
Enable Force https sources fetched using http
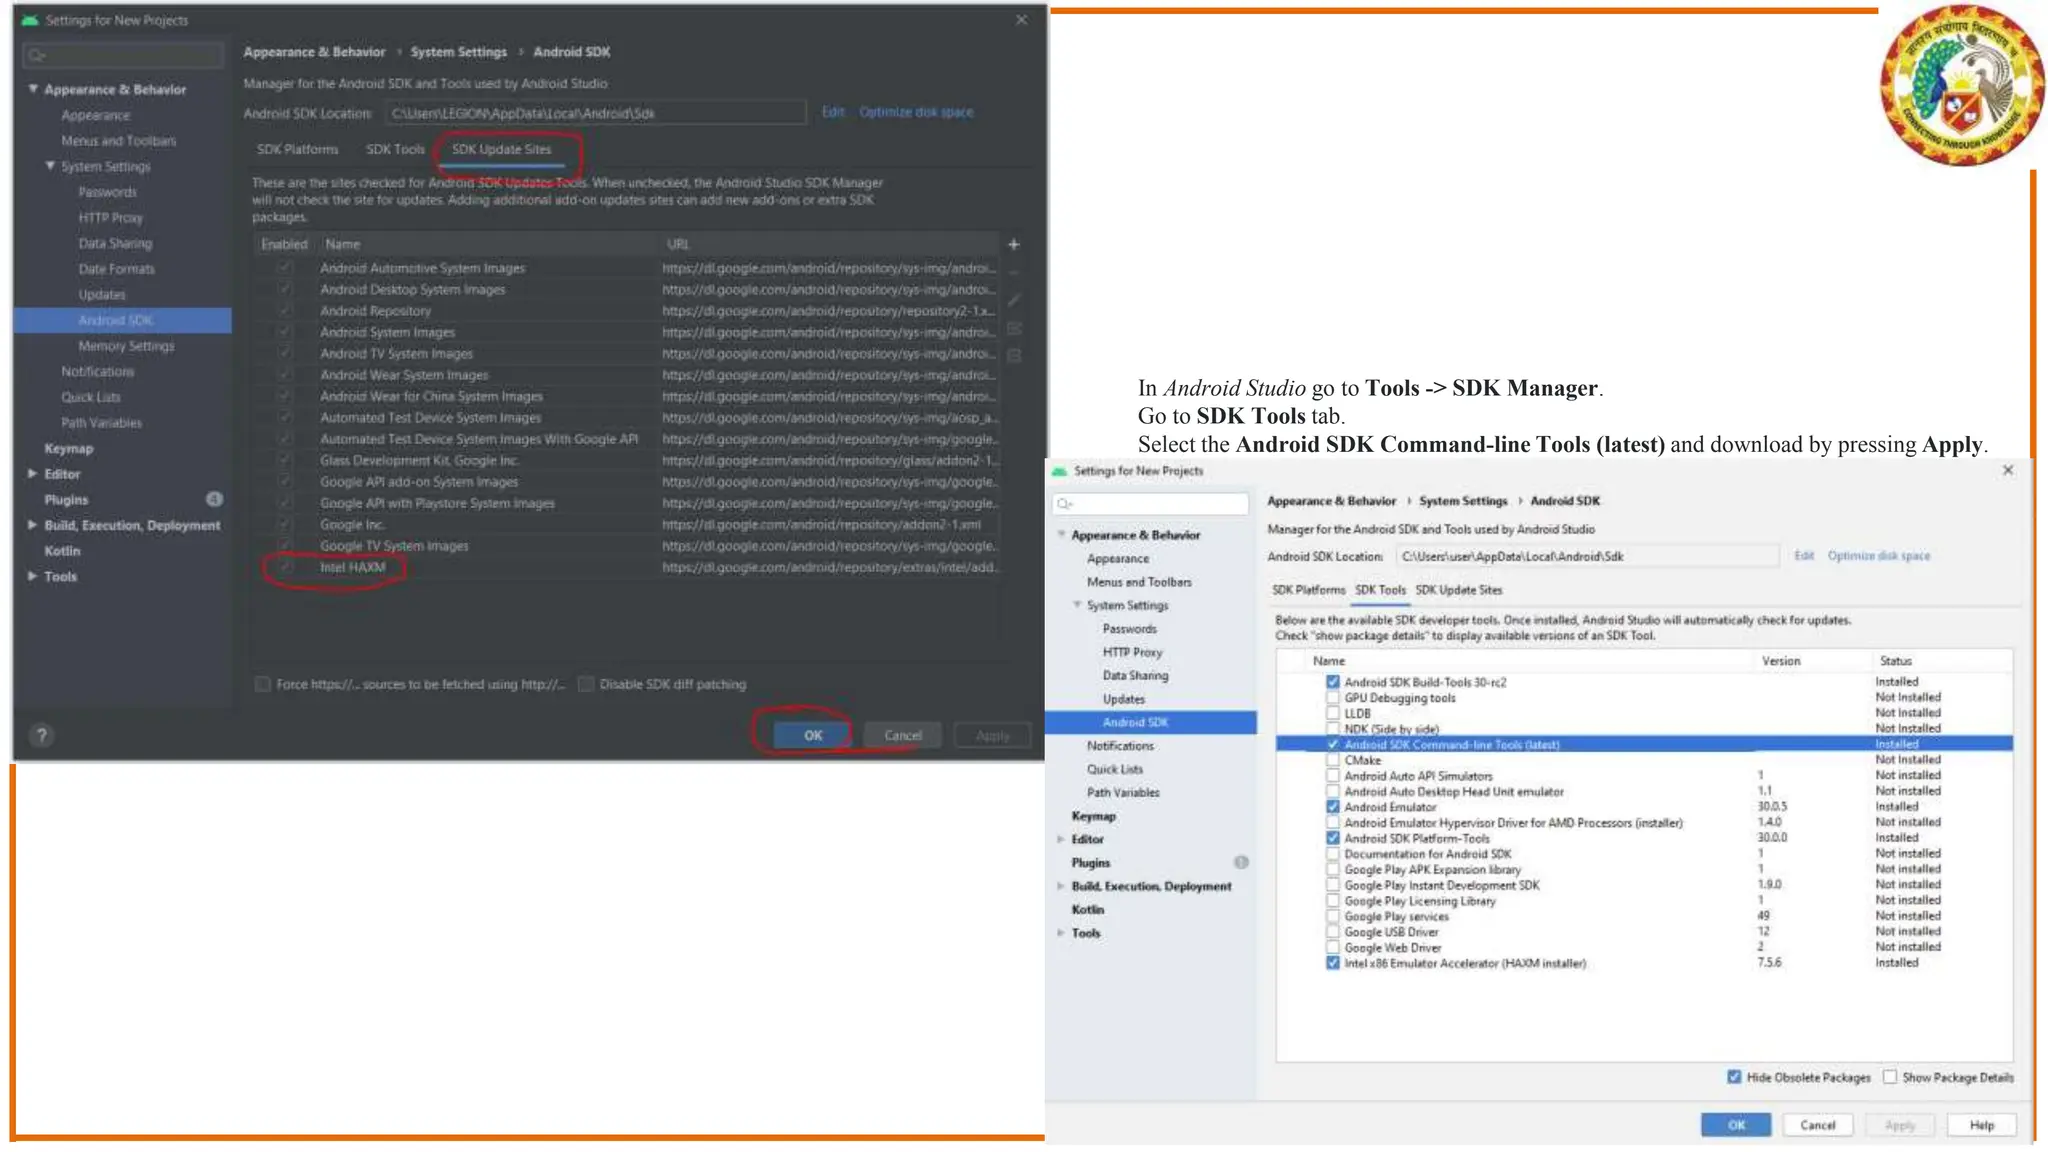tap(263, 684)
